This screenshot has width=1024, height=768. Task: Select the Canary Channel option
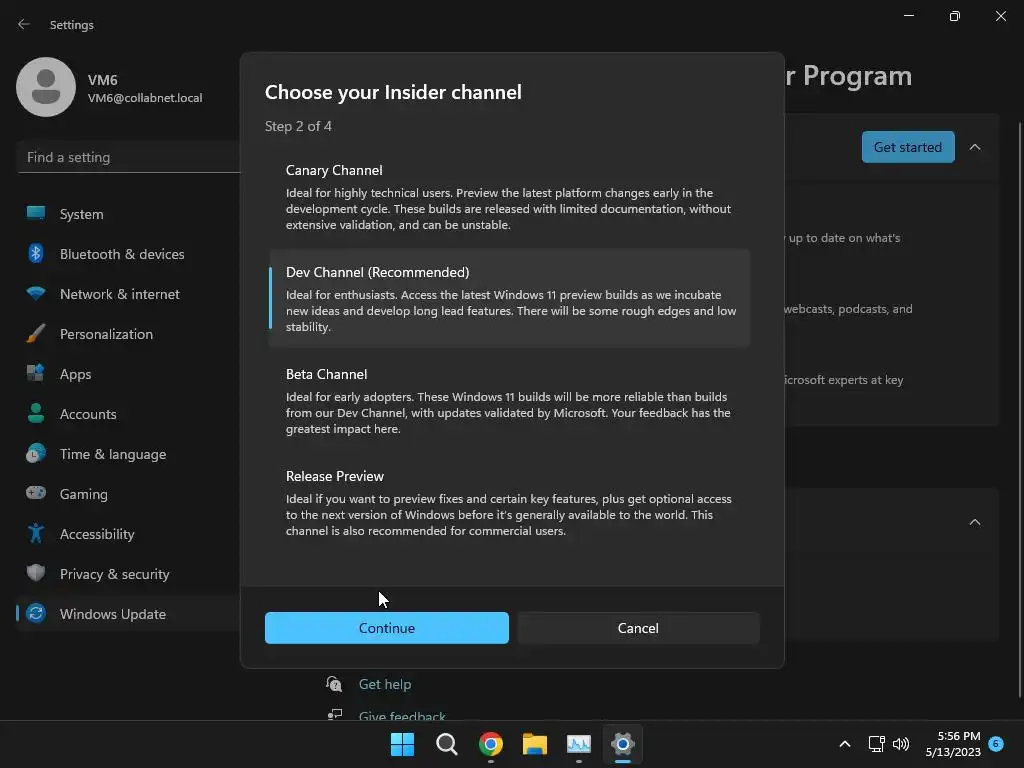tap(509, 197)
